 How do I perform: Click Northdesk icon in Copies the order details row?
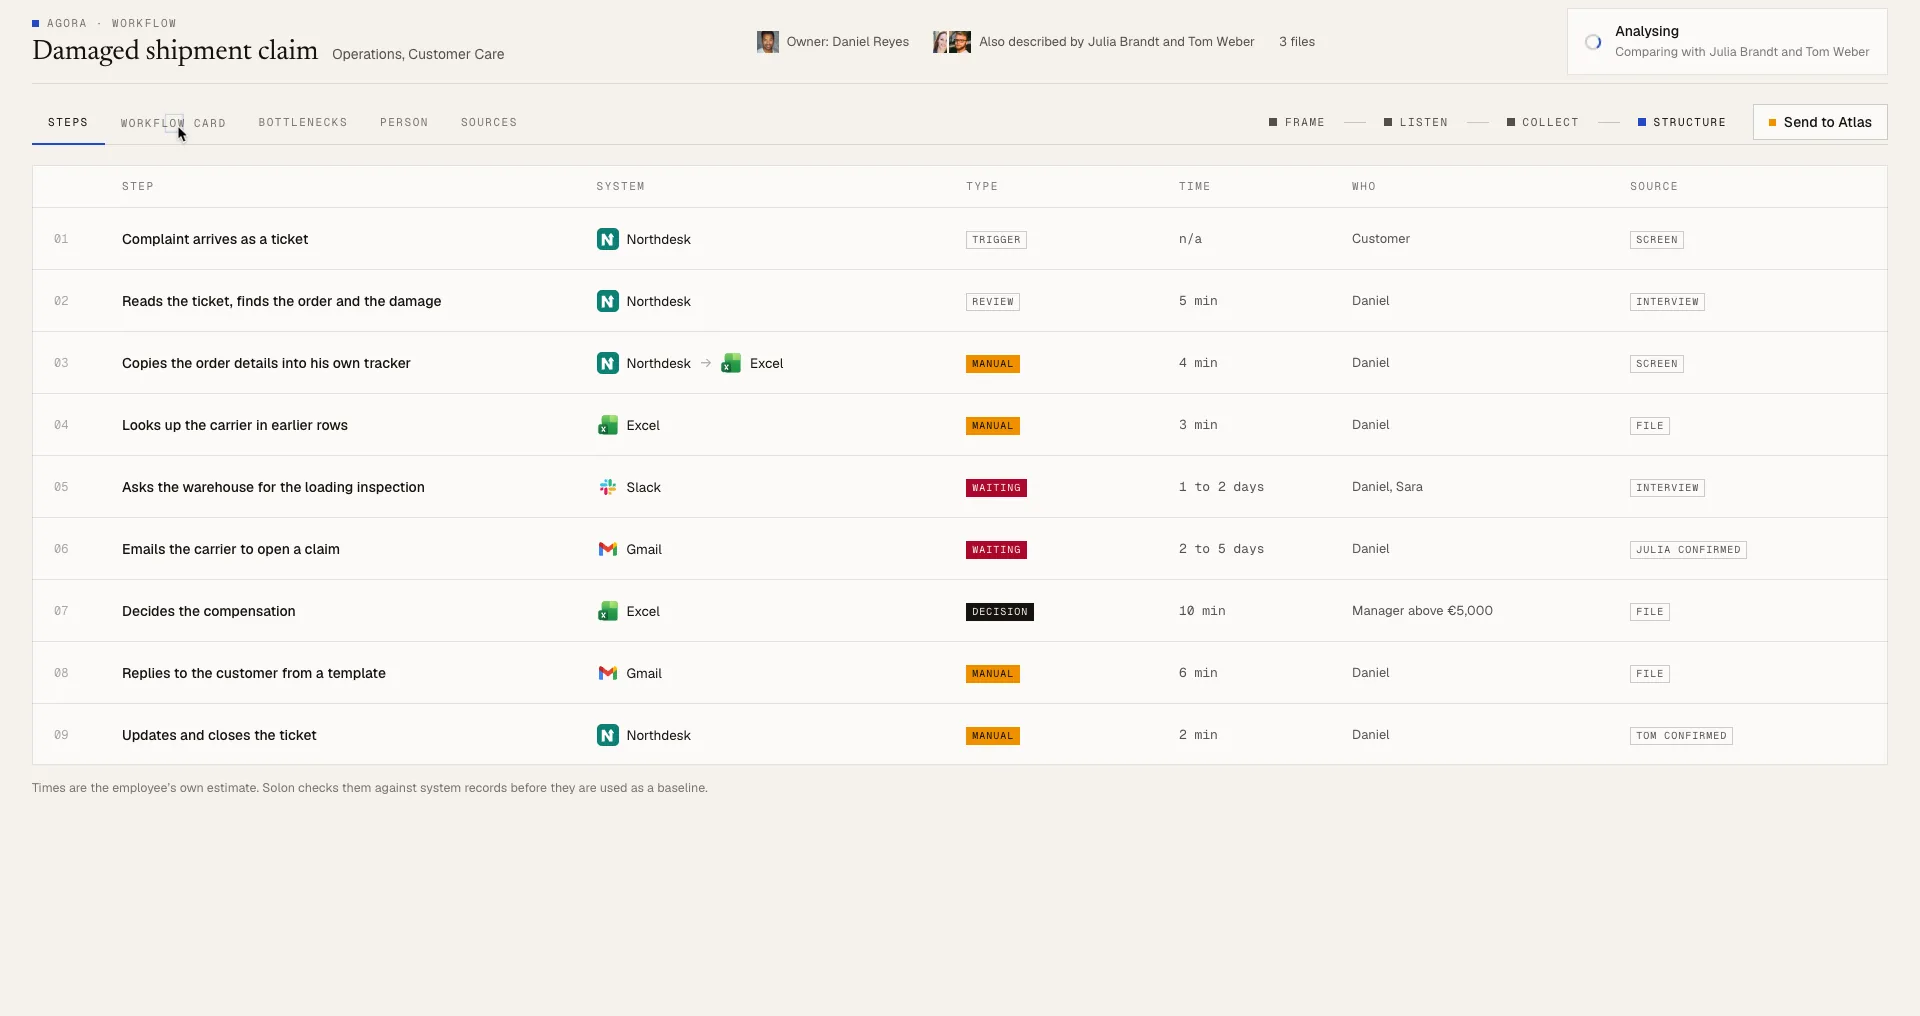click(607, 363)
